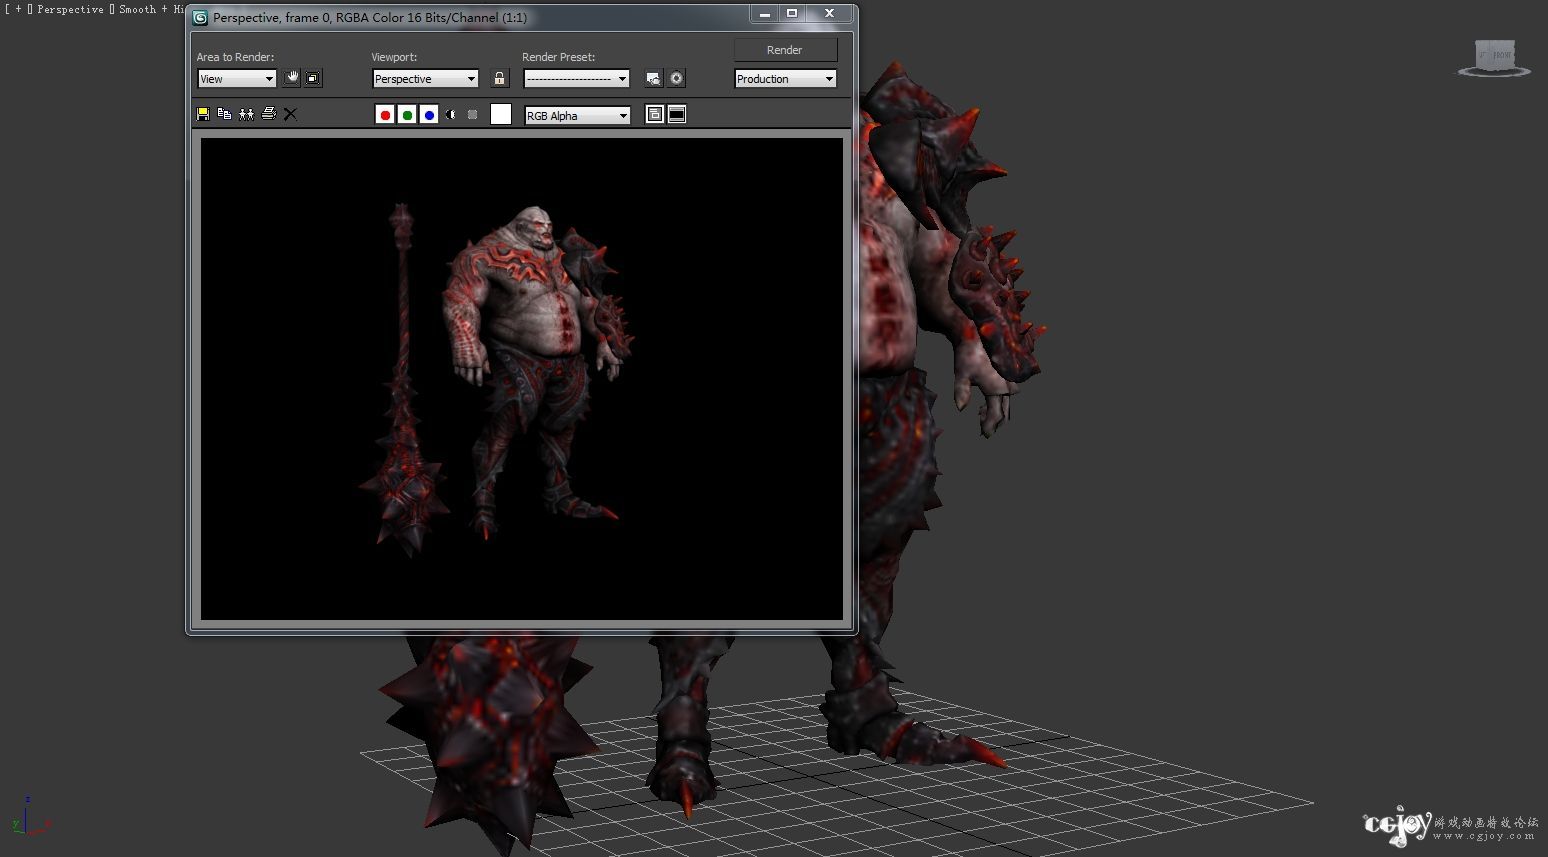
Task: Click the Auto Region Selected icon
Action: [x=313, y=78]
